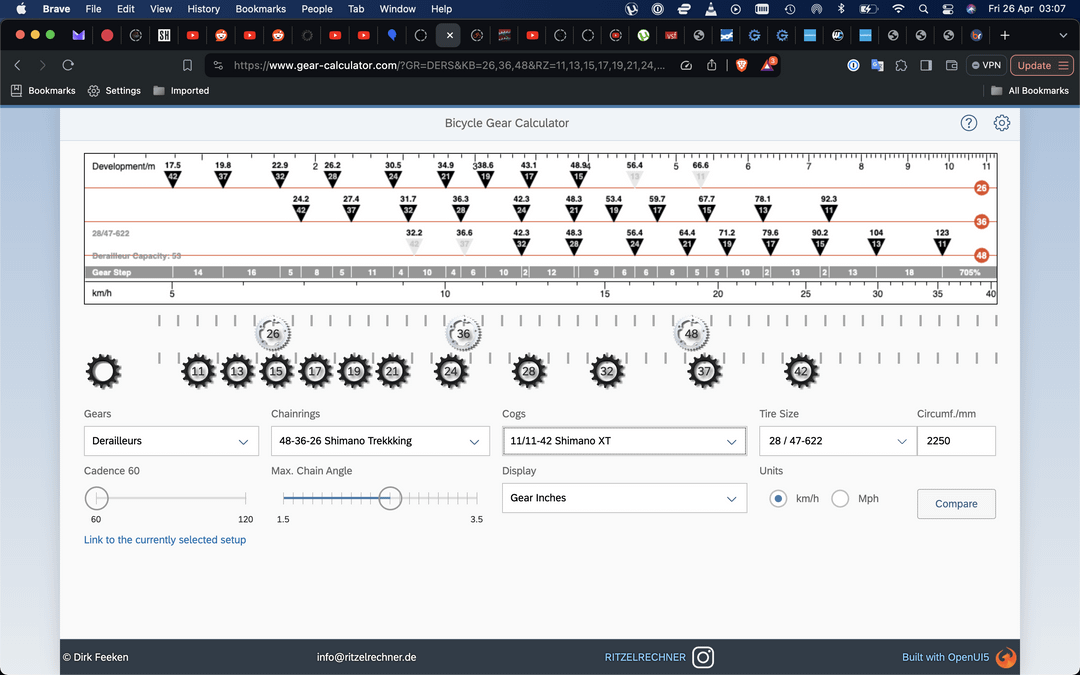This screenshot has height=675, width=1080.
Task: Open the browser extensions puzzle icon
Action: (901, 65)
